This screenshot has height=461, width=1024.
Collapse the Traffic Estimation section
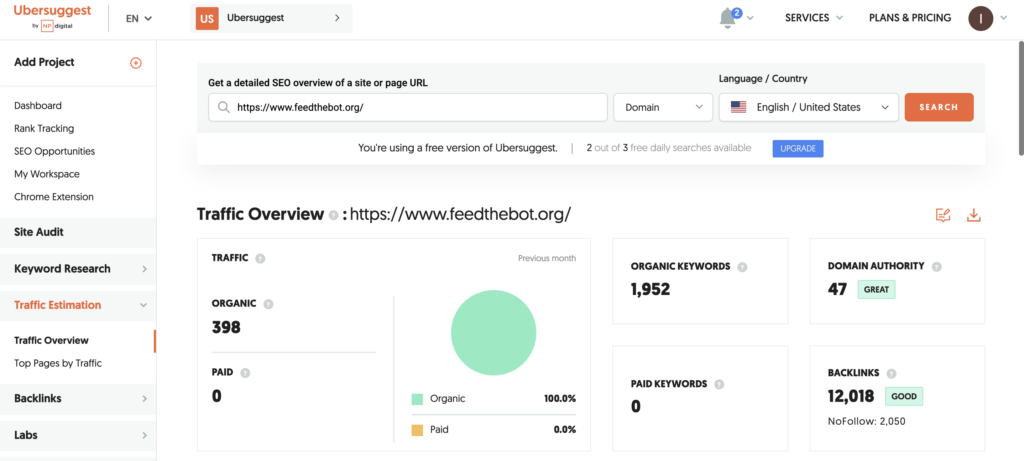[x=78, y=305]
